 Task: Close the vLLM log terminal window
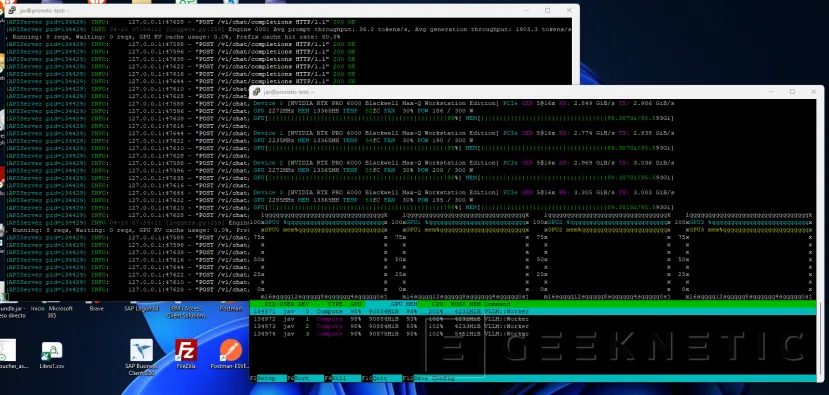coord(569,10)
